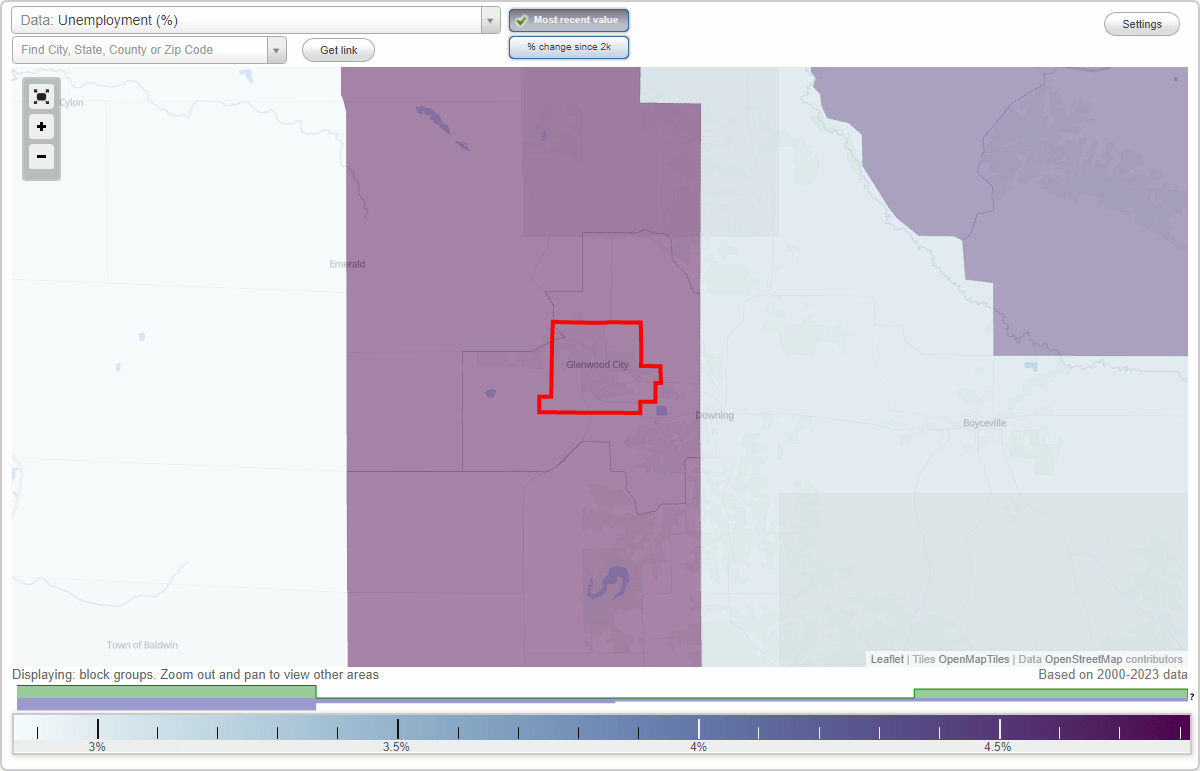Click the Boyceville area on the map
1200x771 pixels.
click(985, 422)
